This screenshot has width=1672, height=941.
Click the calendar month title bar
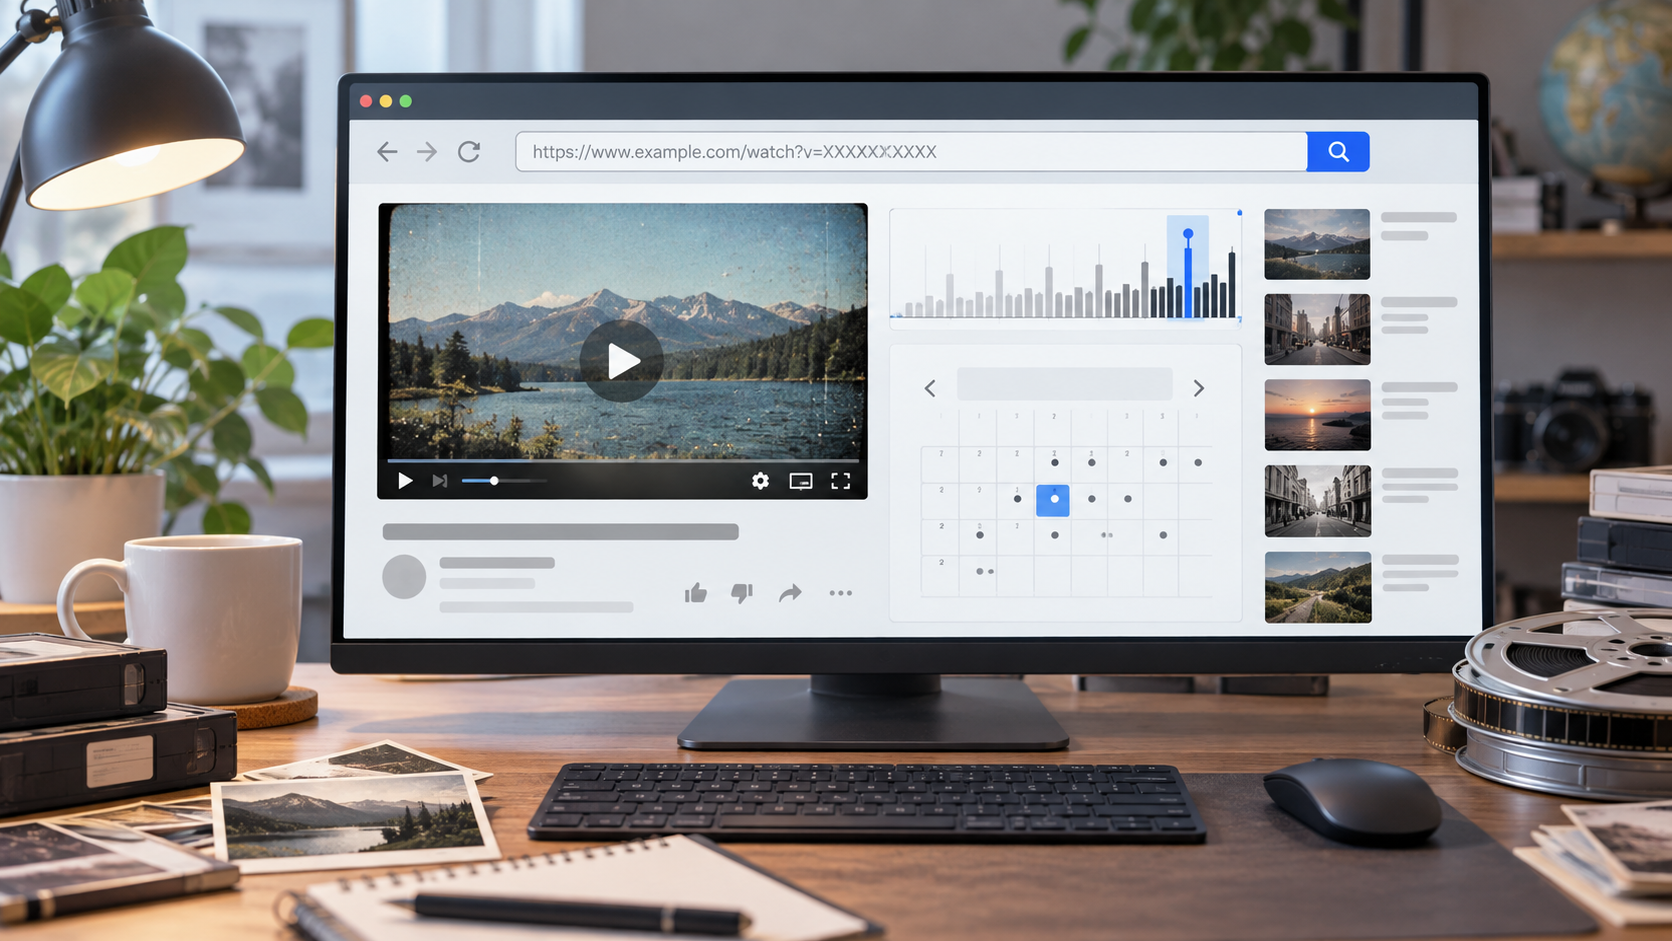coord(1064,384)
